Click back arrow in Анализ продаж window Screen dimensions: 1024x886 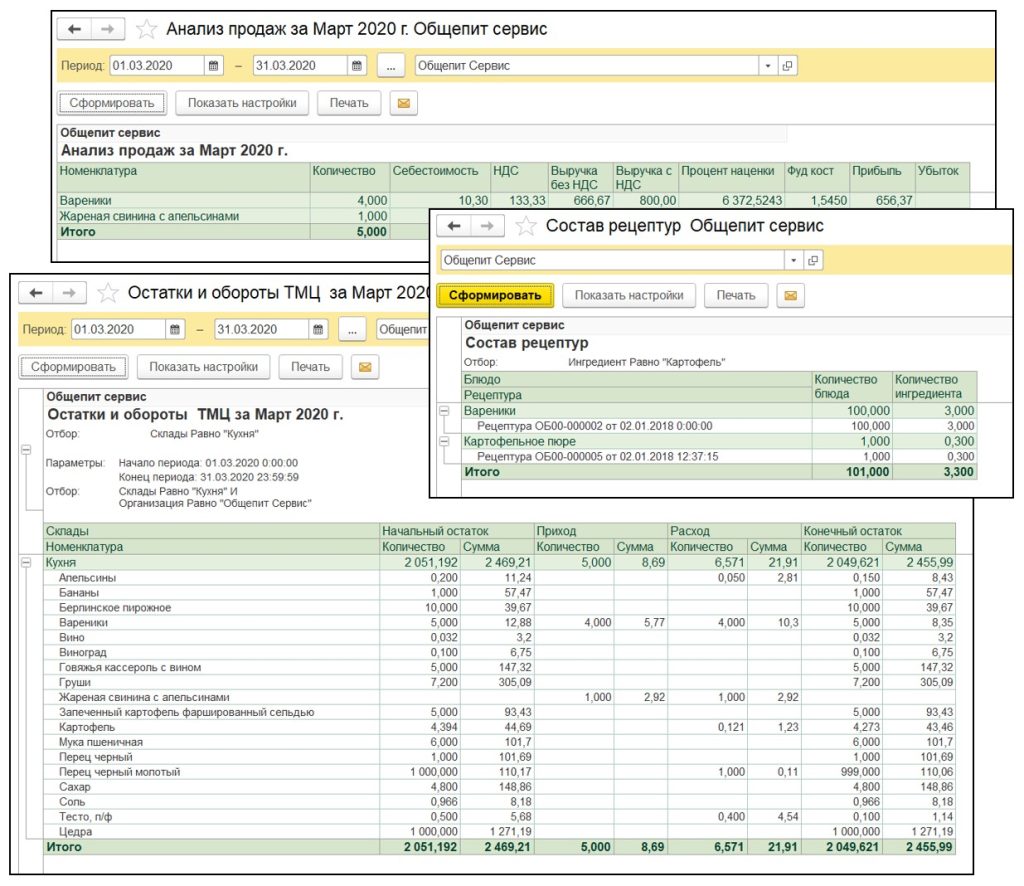point(74,29)
